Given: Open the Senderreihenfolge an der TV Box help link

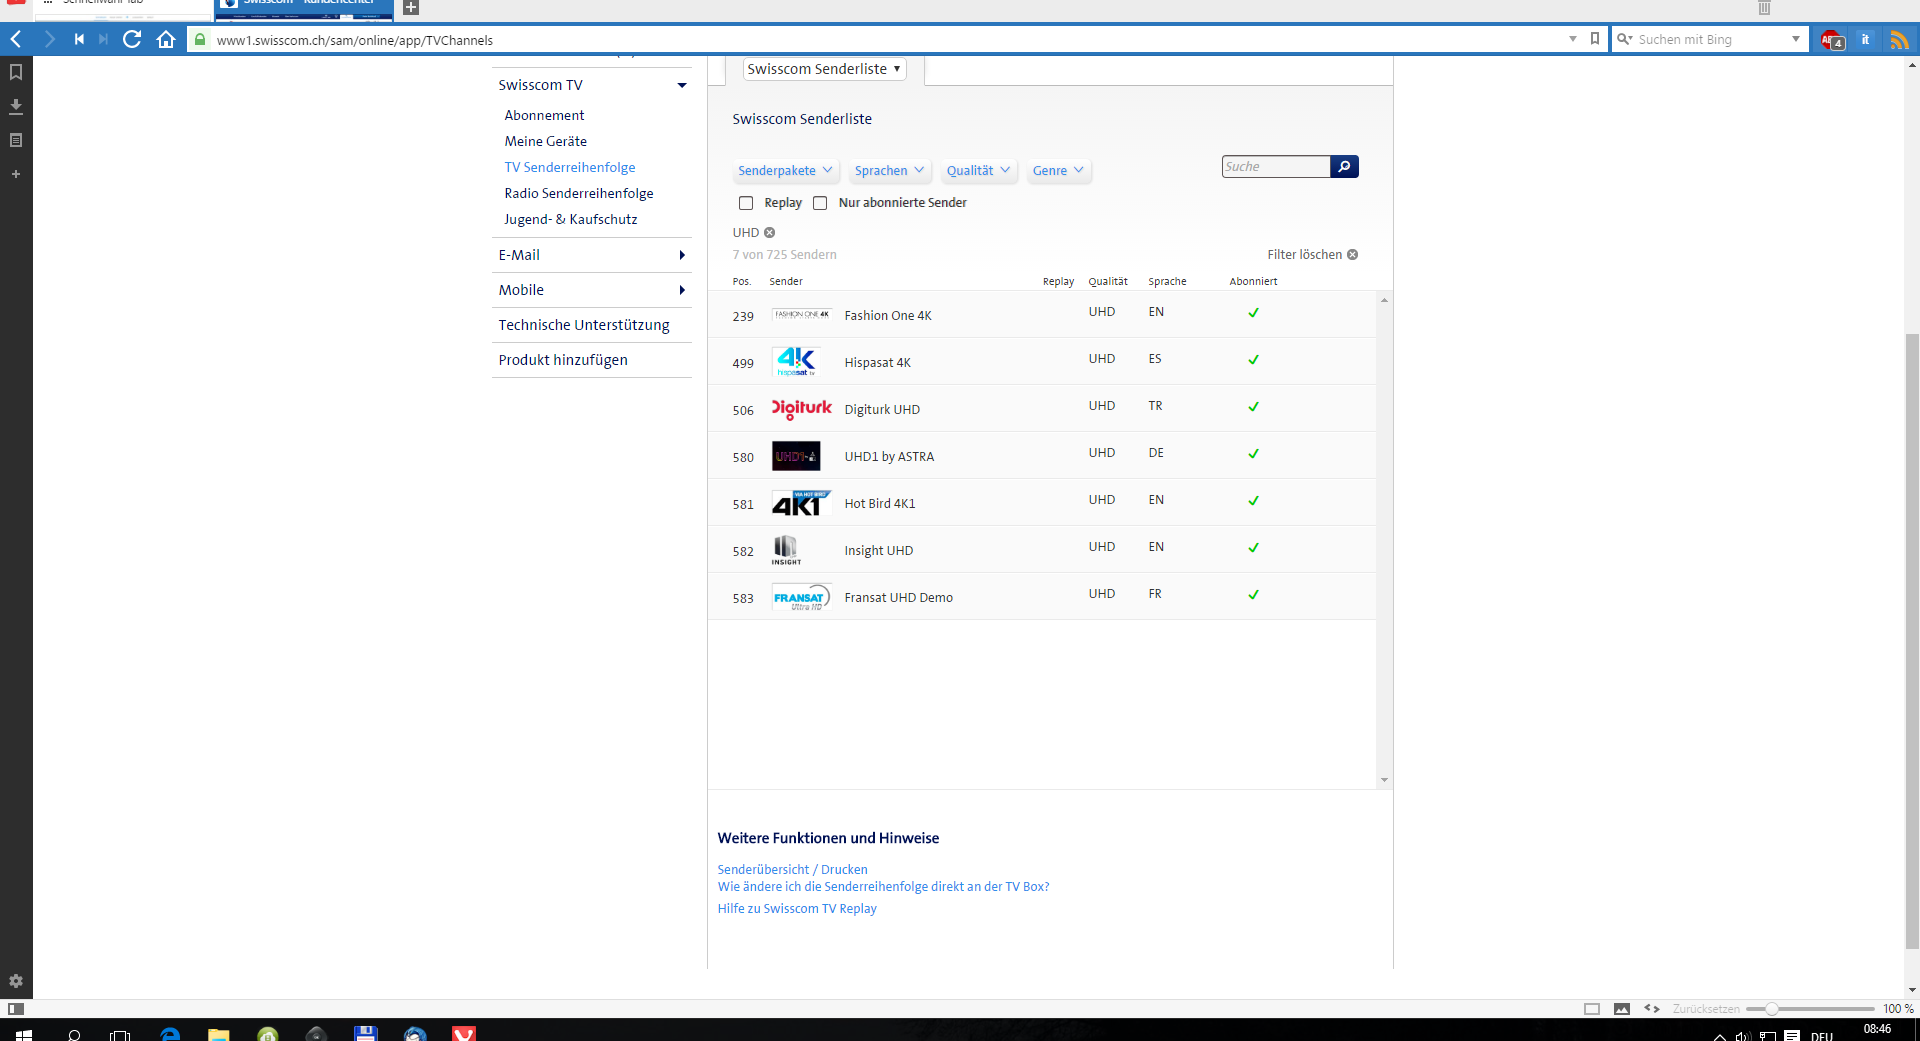Looking at the screenshot, I should (883, 887).
